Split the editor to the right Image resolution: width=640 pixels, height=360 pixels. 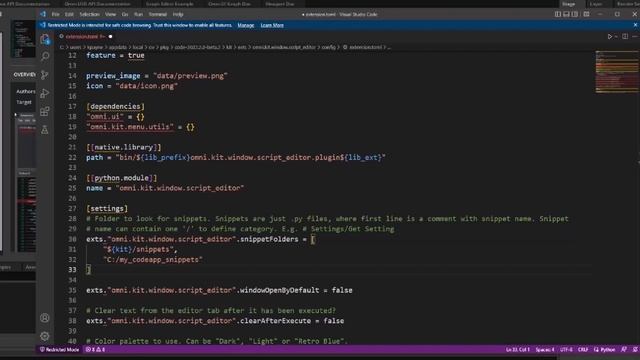point(625,36)
